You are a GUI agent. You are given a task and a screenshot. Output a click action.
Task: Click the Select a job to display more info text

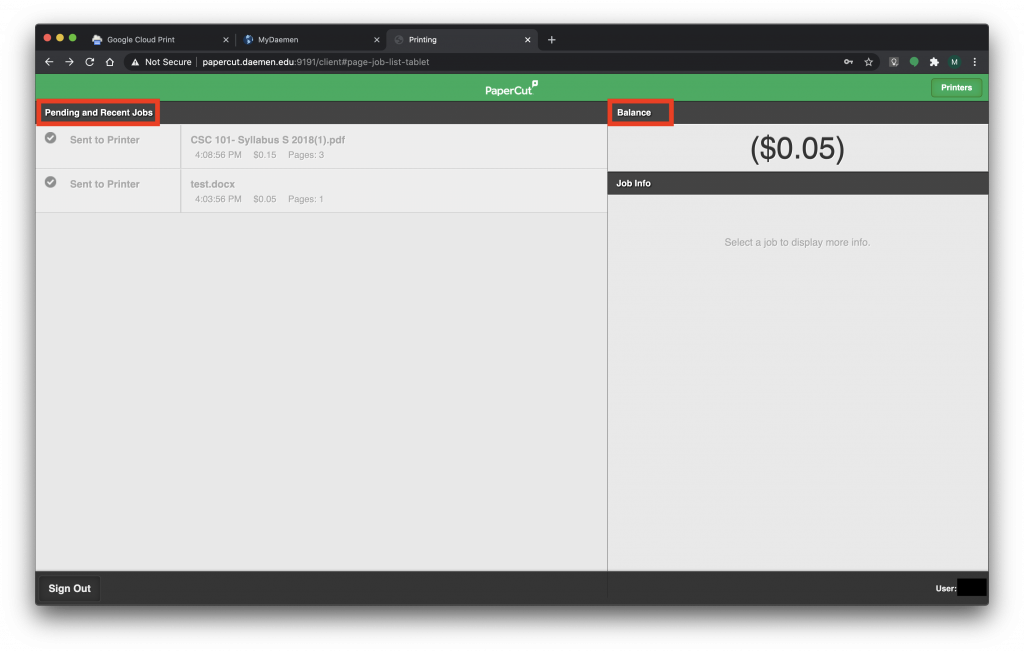point(797,242)
